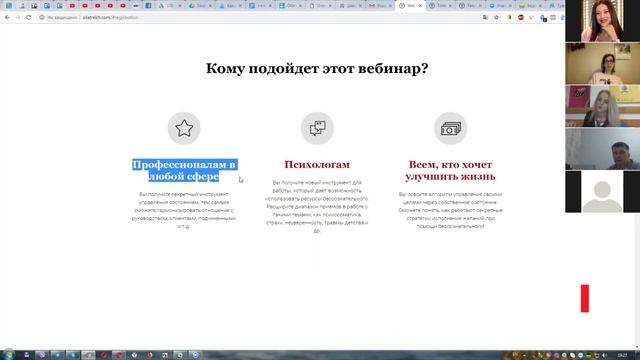The height and width of the screenshot is (360, 640).
Task: Select video tile of woman wearing glasses
Action: coord(602,63)
